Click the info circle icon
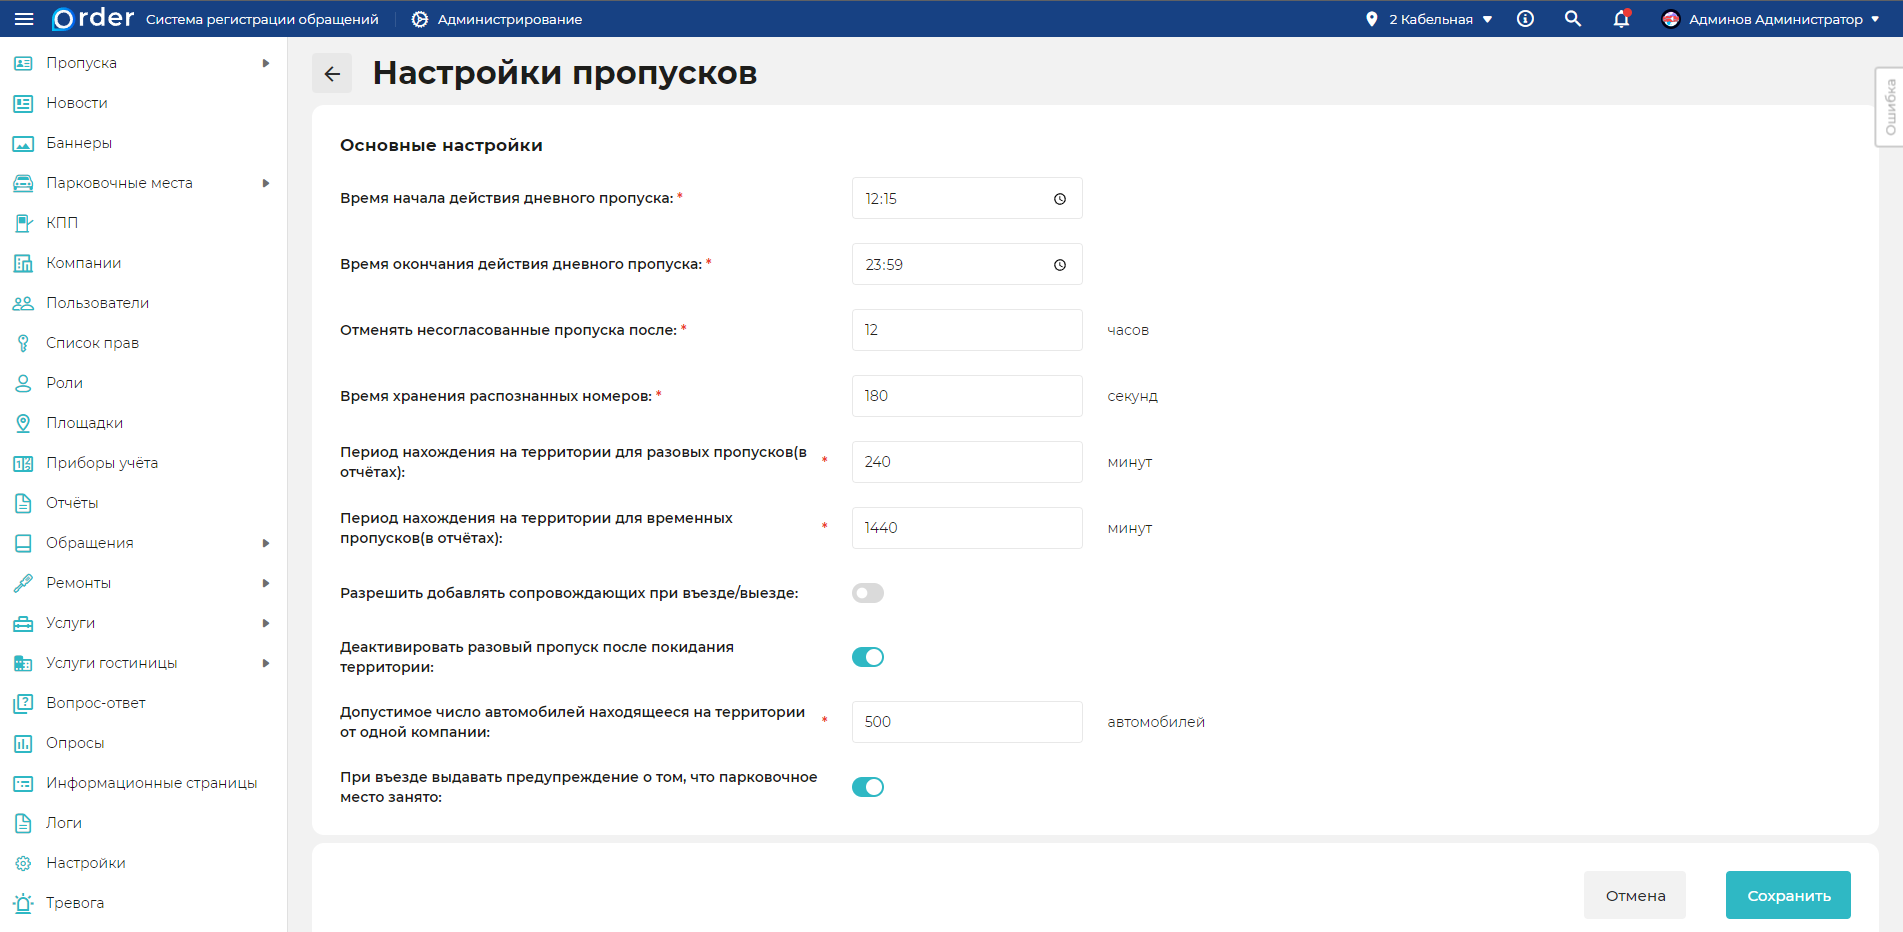The width and height of the screenshot is (1903, 932). tap(1525, 19)
